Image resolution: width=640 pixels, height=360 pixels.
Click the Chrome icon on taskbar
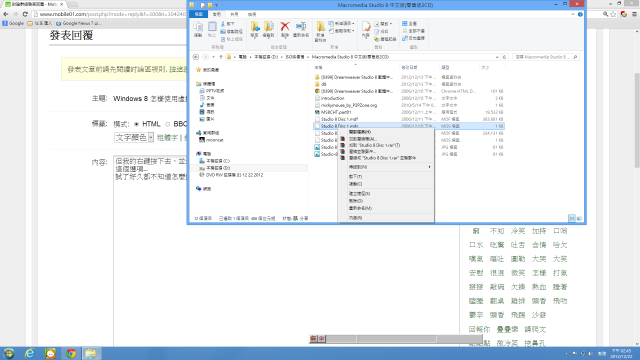pos(71,353)
